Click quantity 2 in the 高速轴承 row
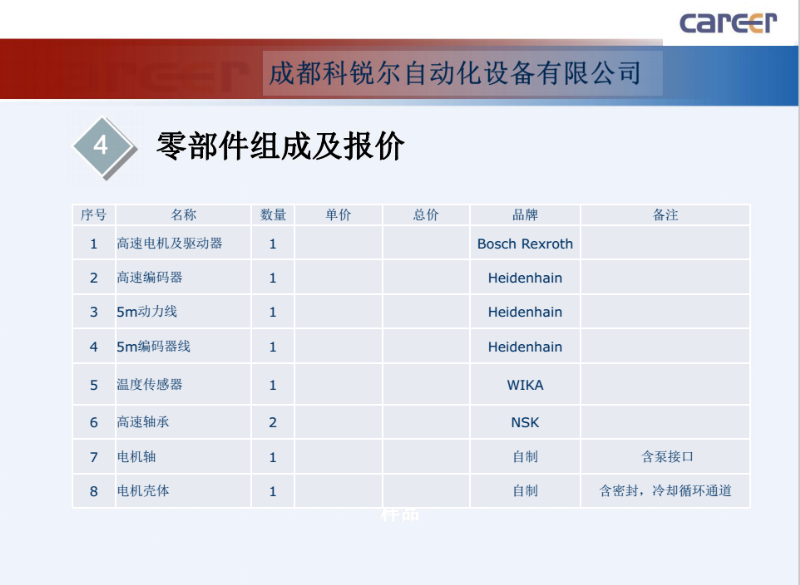 273,422
